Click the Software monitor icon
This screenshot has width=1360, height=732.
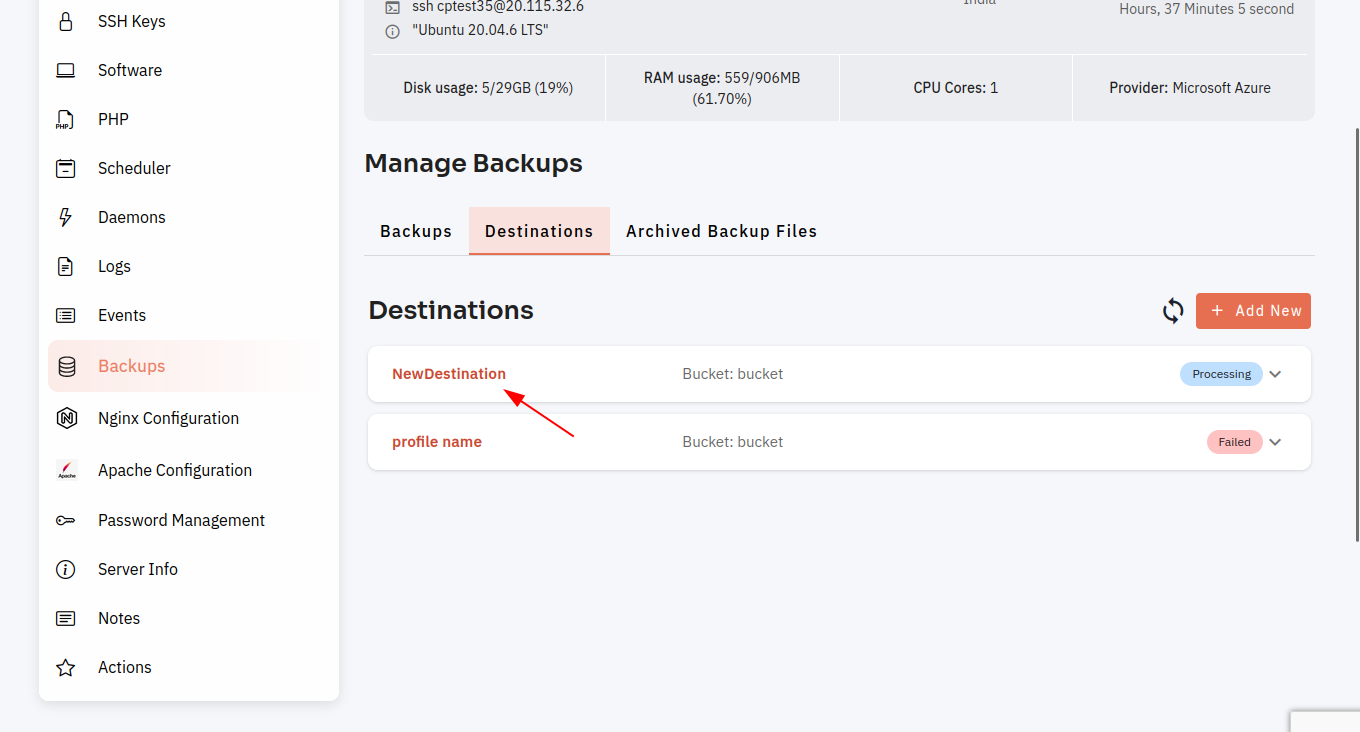(x=66, y=70)
